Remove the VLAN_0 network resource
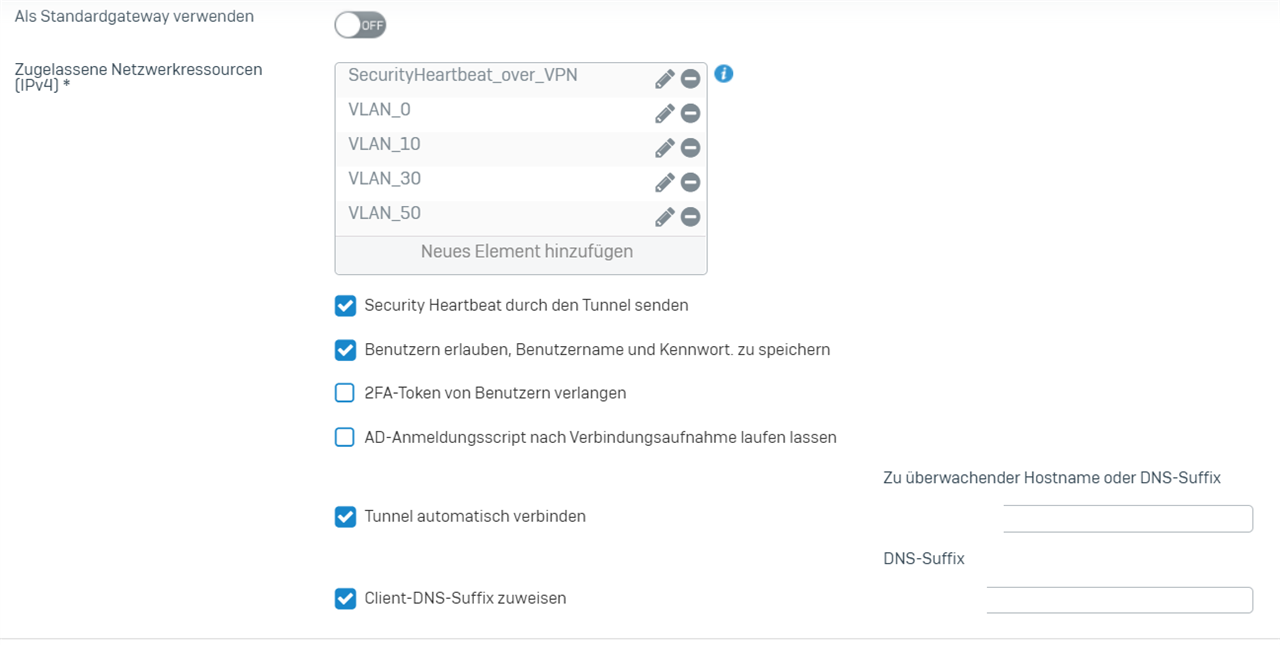Image resolution: width=1280 pixels, height=645 pixels. tap(690, 114)
